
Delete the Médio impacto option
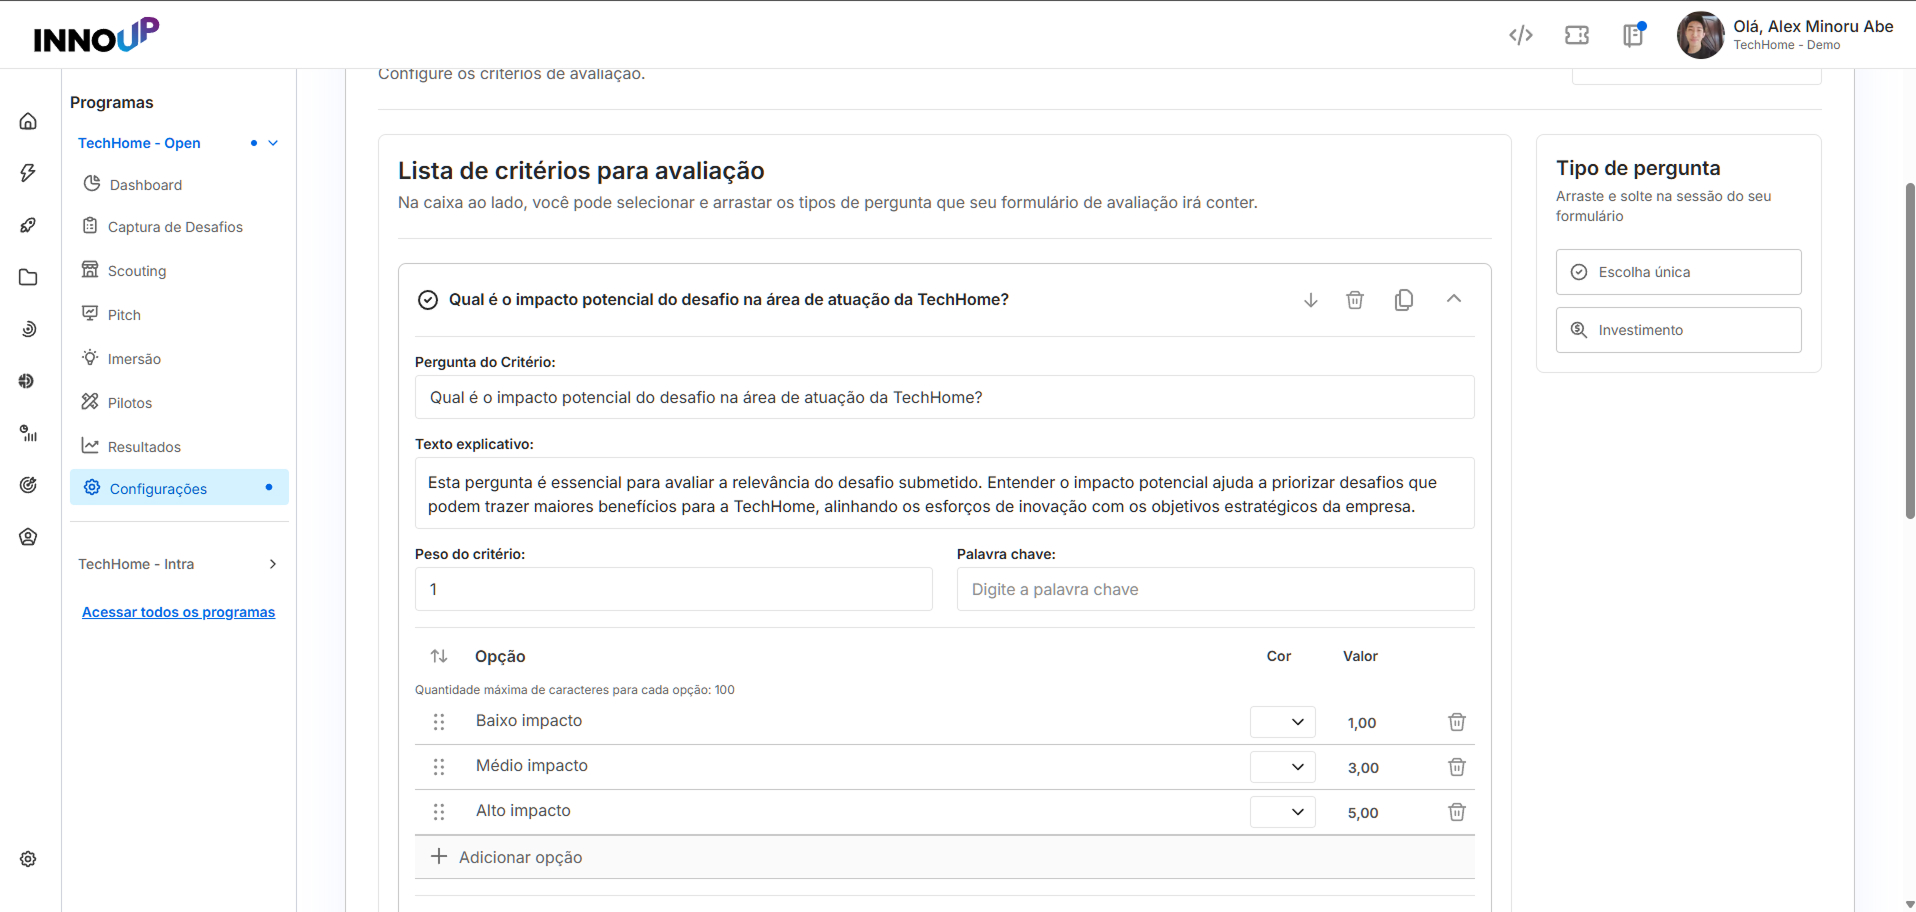click(x=1457, y=767)
